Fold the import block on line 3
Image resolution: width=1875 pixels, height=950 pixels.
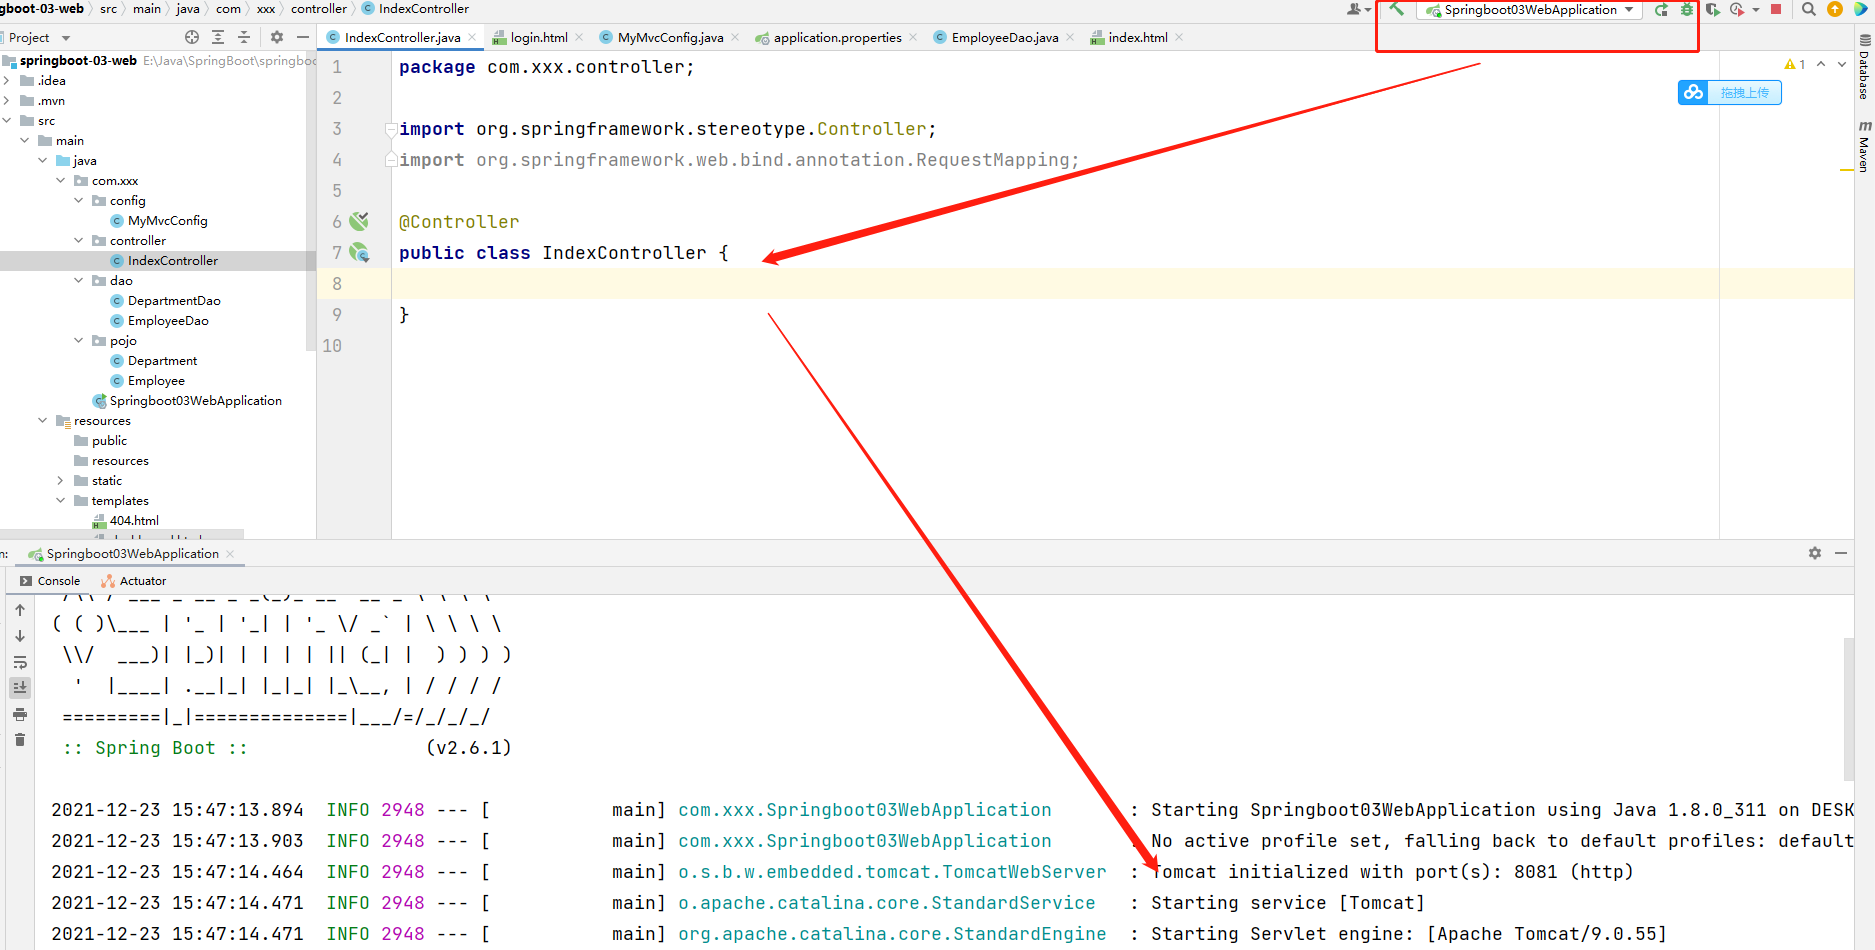(391, 129)
